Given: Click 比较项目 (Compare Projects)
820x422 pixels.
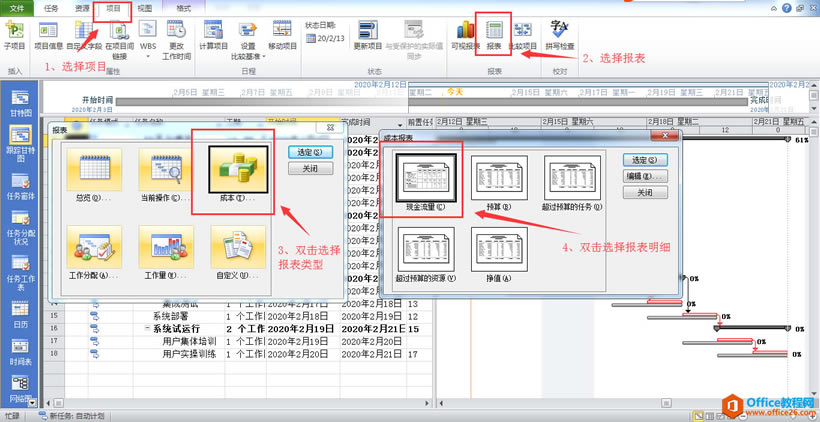Looking at the screenshot, I should [522, 36].
